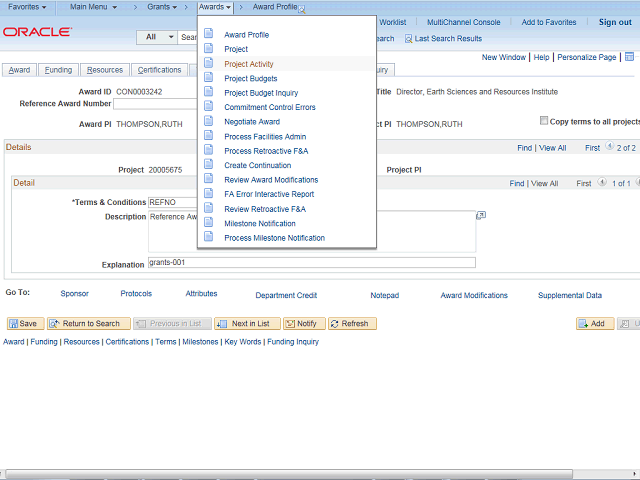Screen dimensions: 640x480
Task: Click document icon beside Negotiate Award
Action: (x=209, y=121)
